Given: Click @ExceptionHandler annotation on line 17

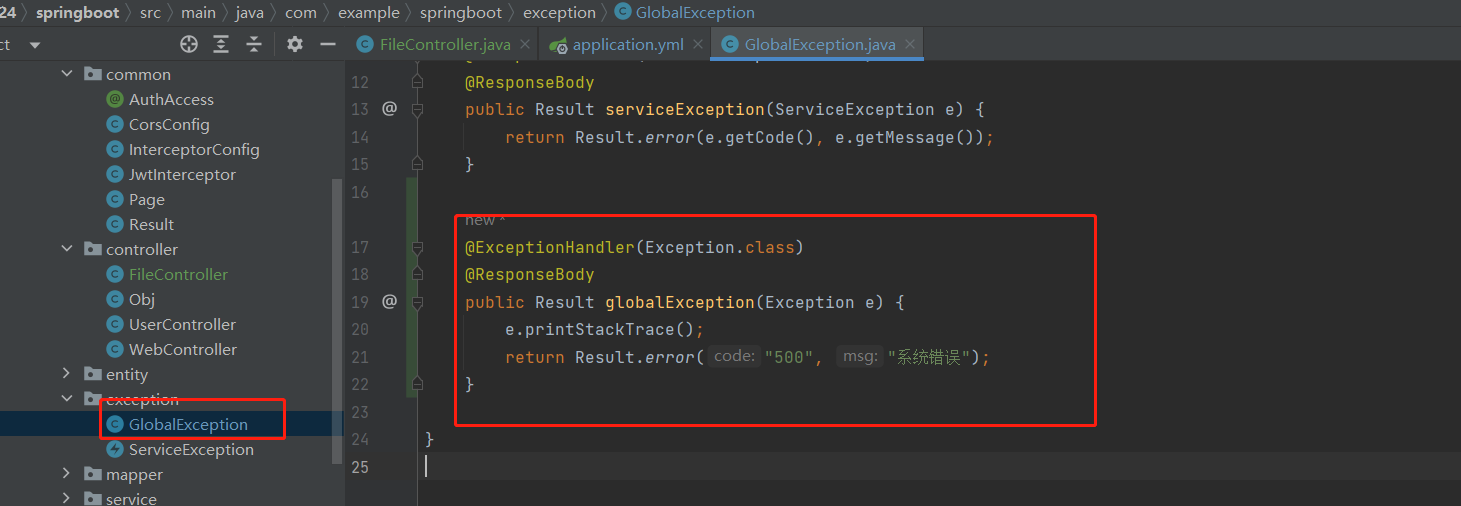Looking at the screenshot, I should pos(549,247).
